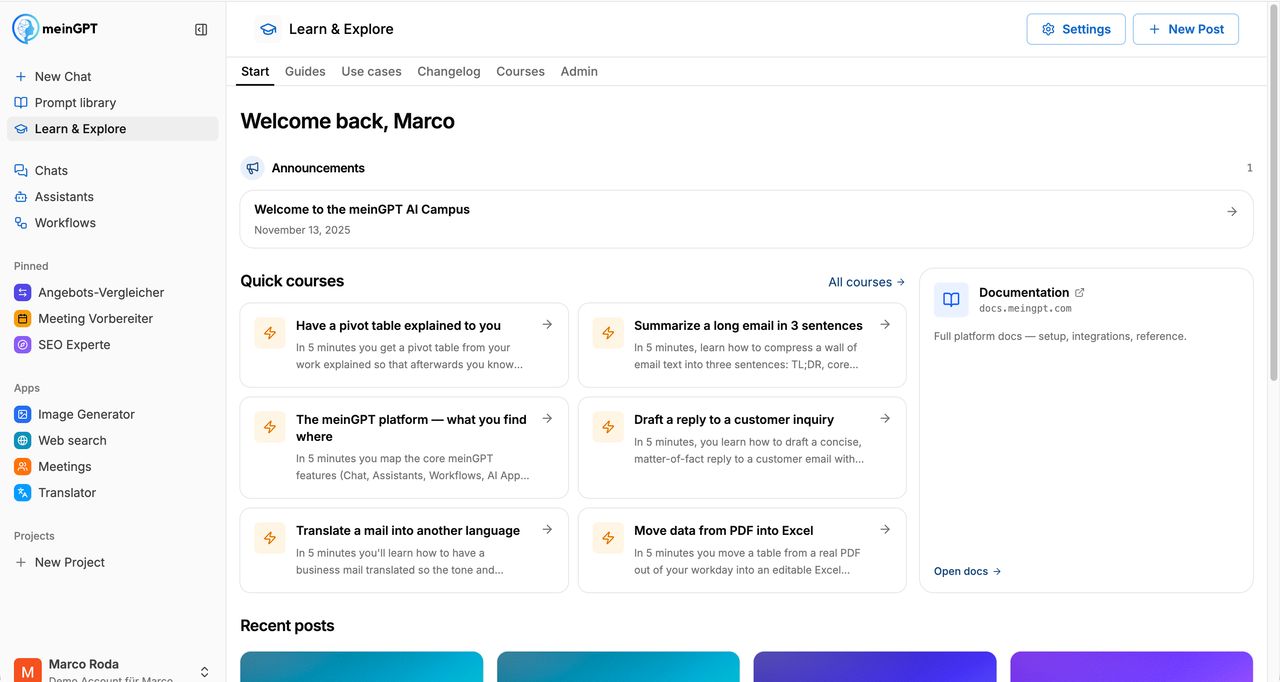The height and width of the screenshot is (682, 1280).
Task: Click lightning icon on Summarize email course
Action: click(608, 333)
